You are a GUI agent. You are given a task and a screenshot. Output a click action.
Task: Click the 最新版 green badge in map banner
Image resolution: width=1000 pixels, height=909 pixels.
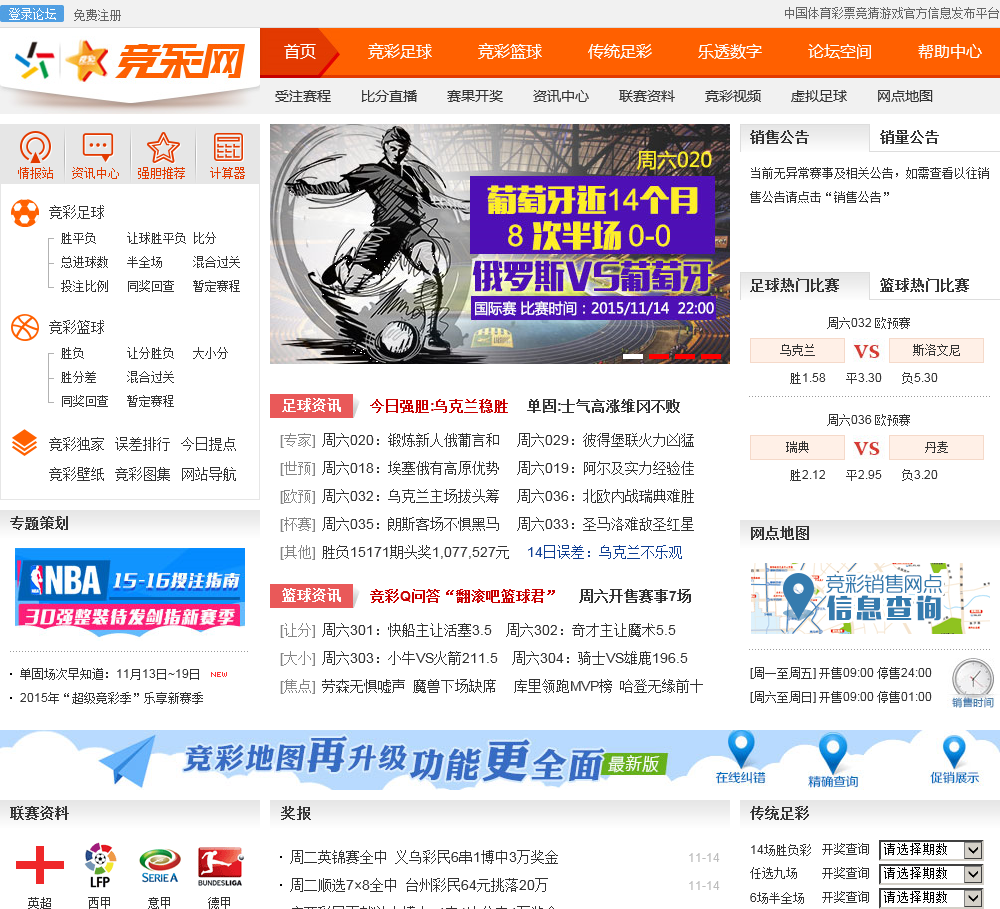pyautogui.click(x=634, y=764)
